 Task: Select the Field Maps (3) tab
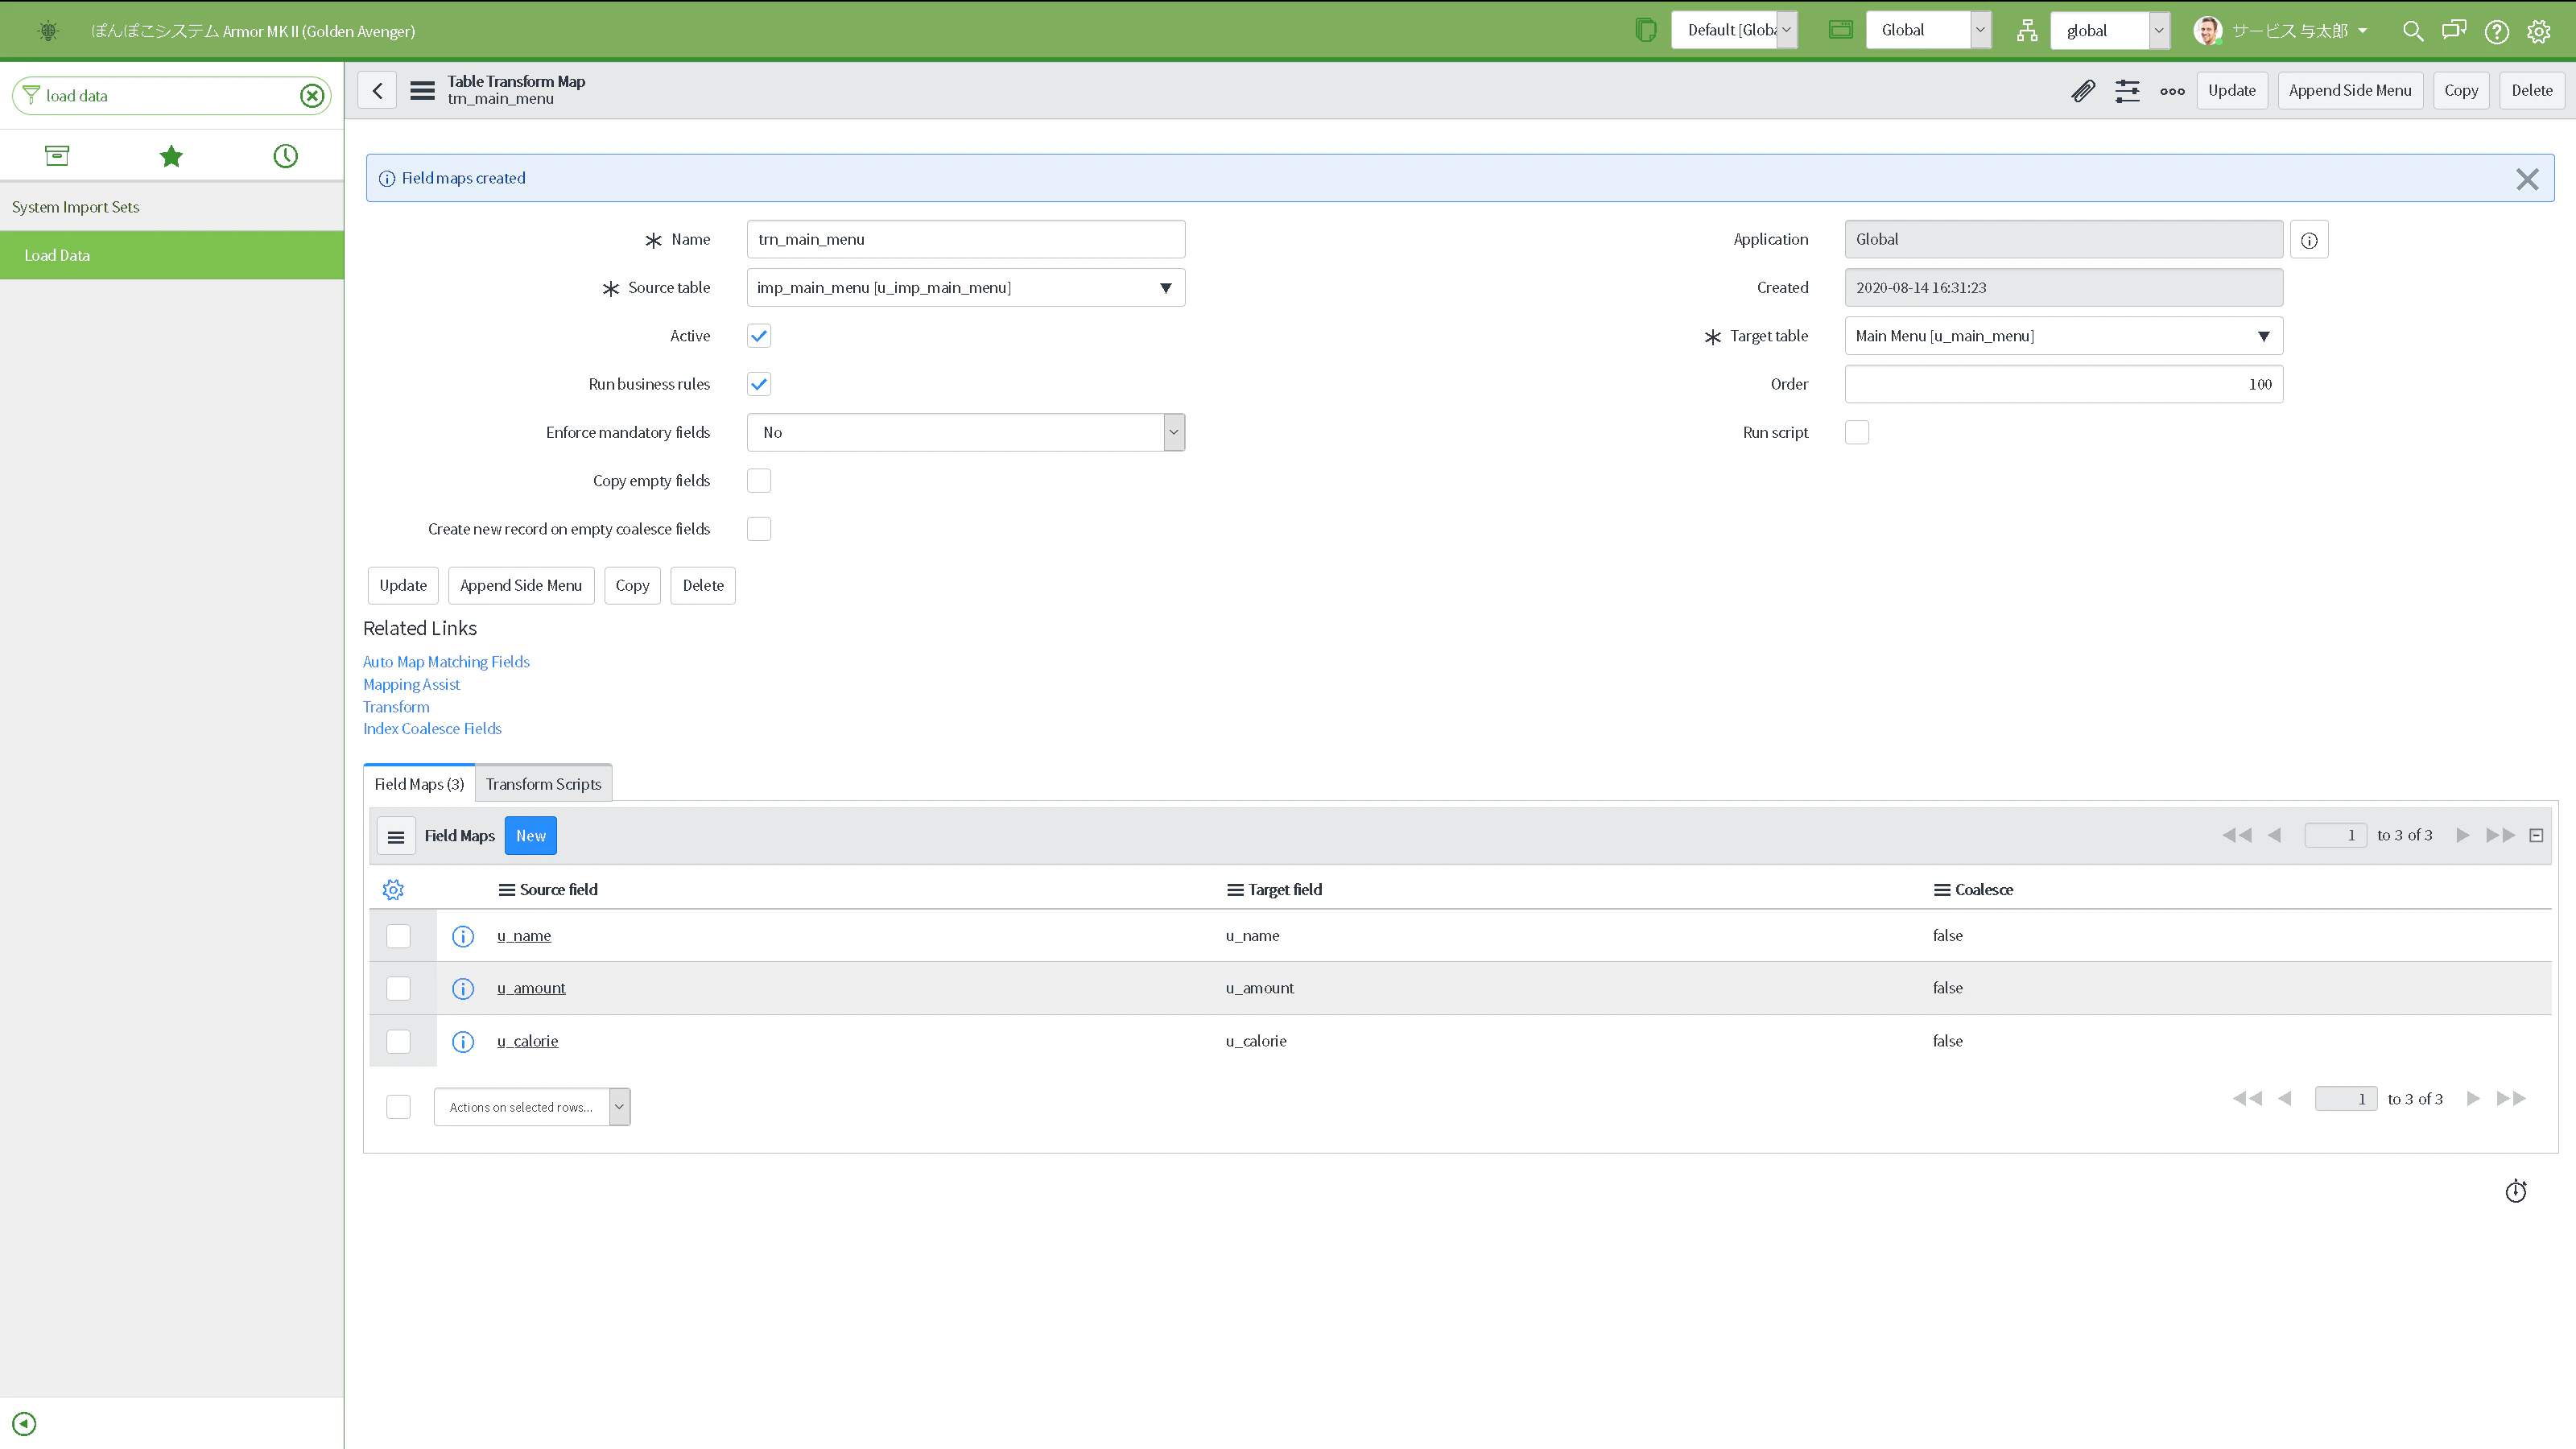(x=419, y=785)
